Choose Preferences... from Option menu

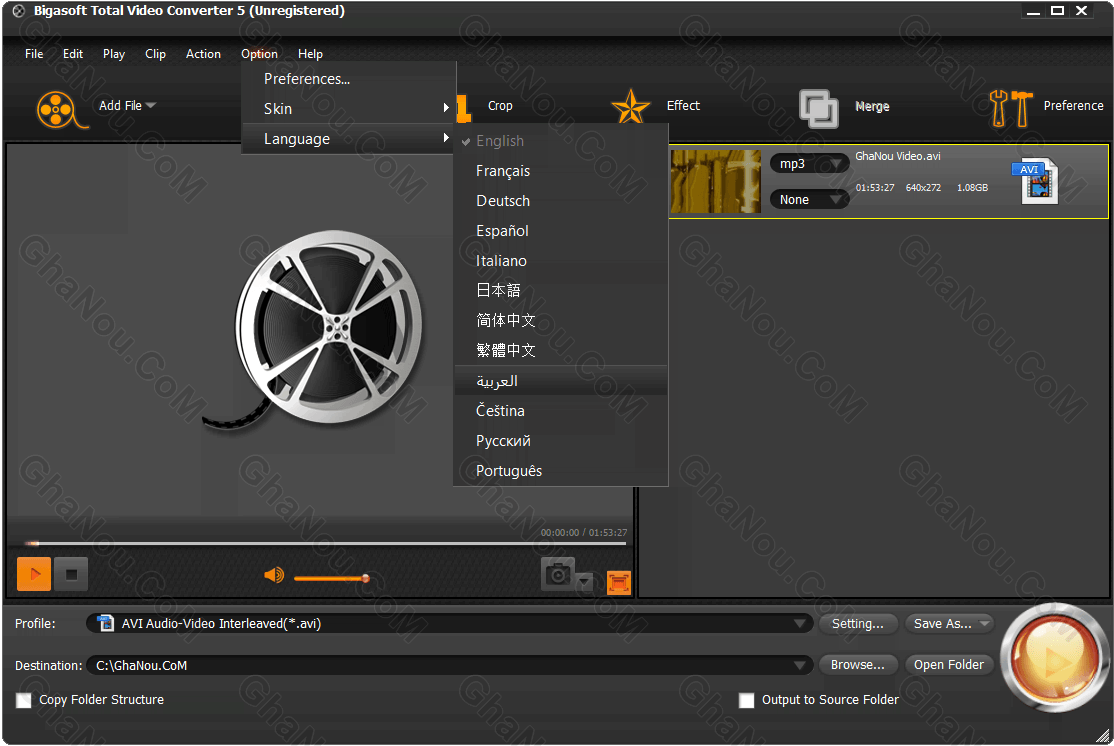pyautogui.click(x=349, y=79)
